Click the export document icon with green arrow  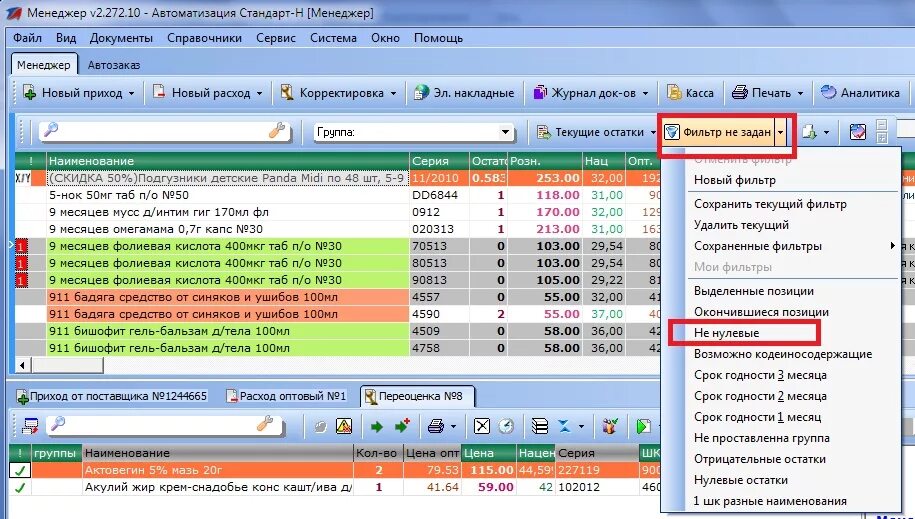[809, 133]
